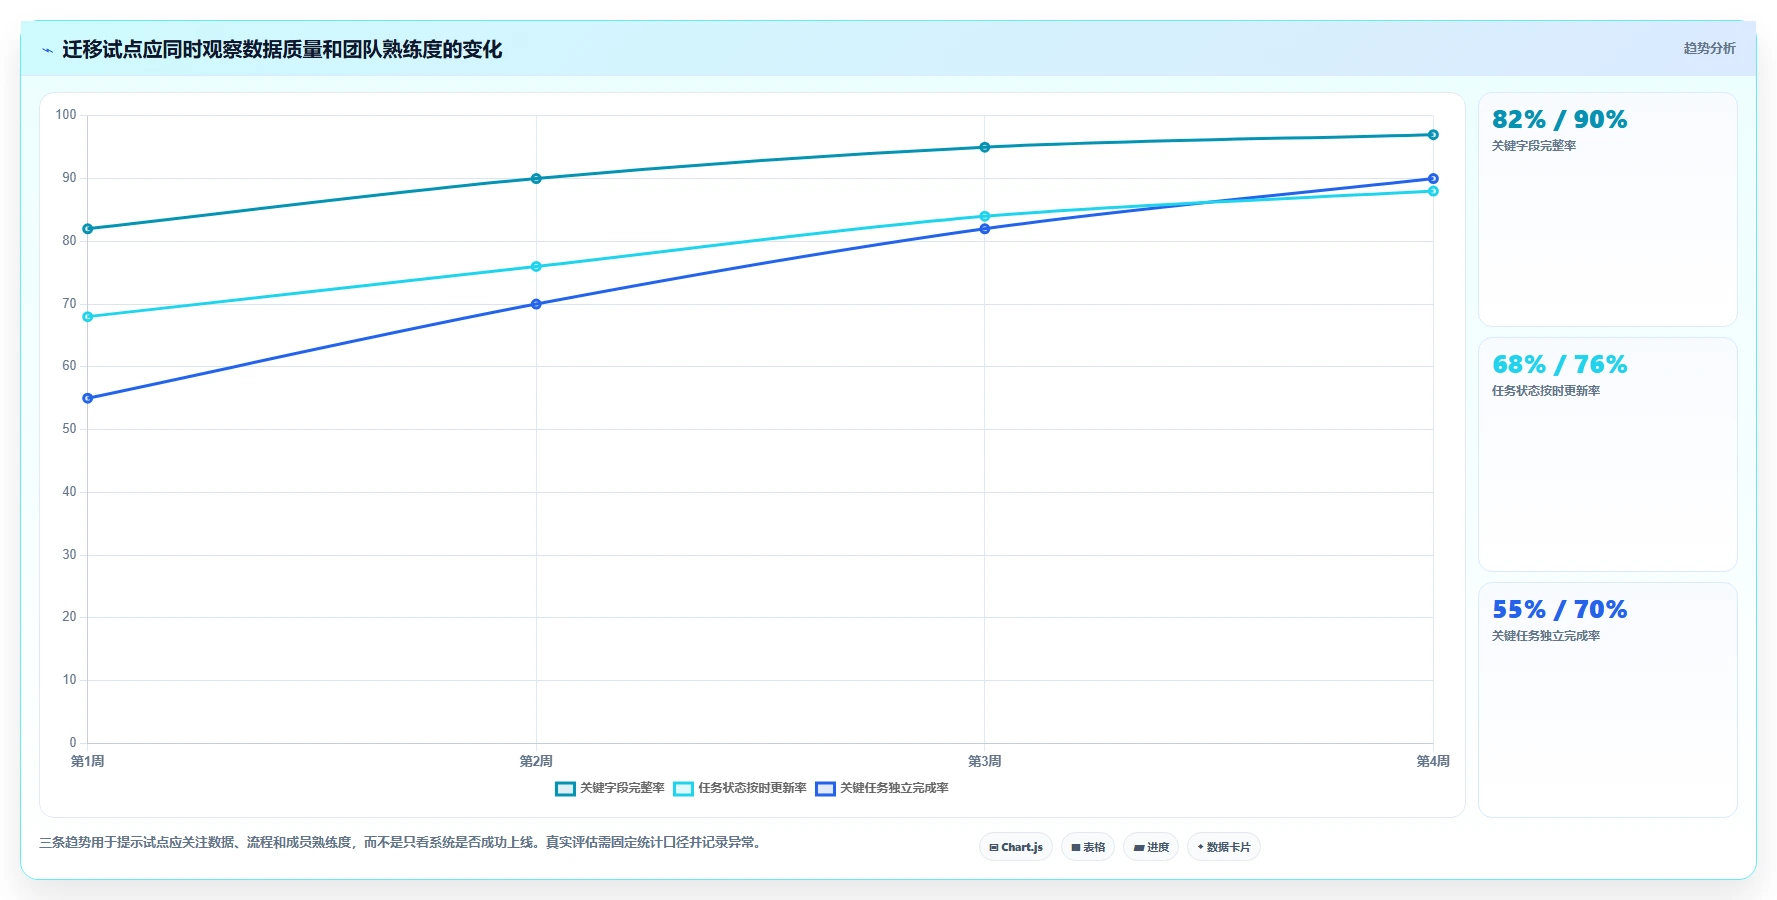This screenshot has width=1777, height=900.
Task: Click the 0 y-axis label
Action: tap(73, 743)
